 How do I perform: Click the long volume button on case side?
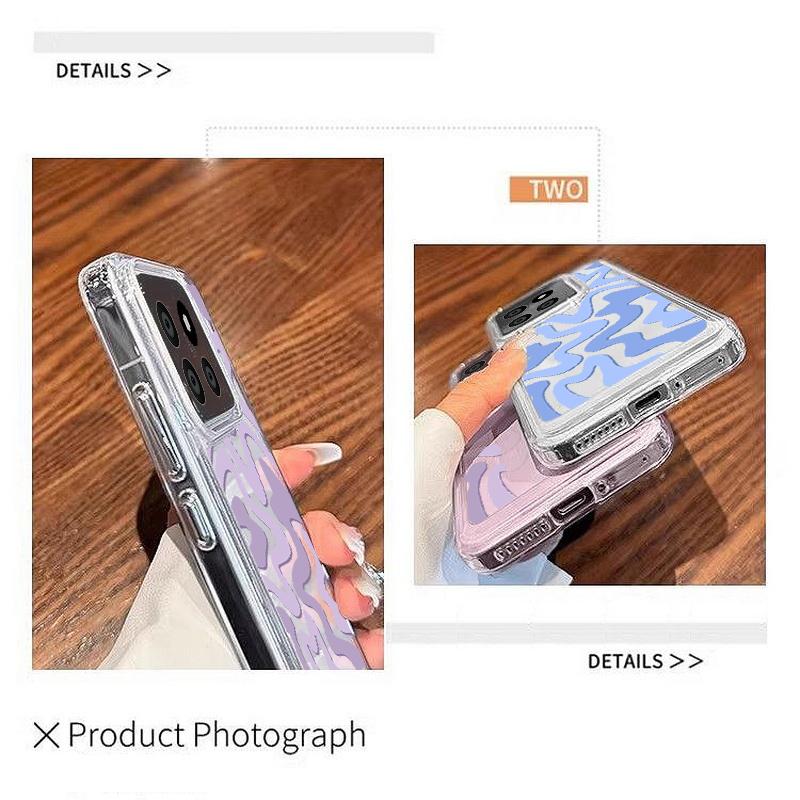click(x=157, y=430)
